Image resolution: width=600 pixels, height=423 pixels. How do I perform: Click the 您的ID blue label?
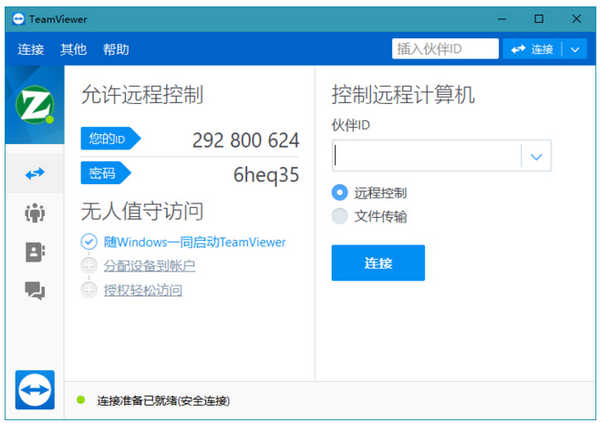(x=111, y=138)
